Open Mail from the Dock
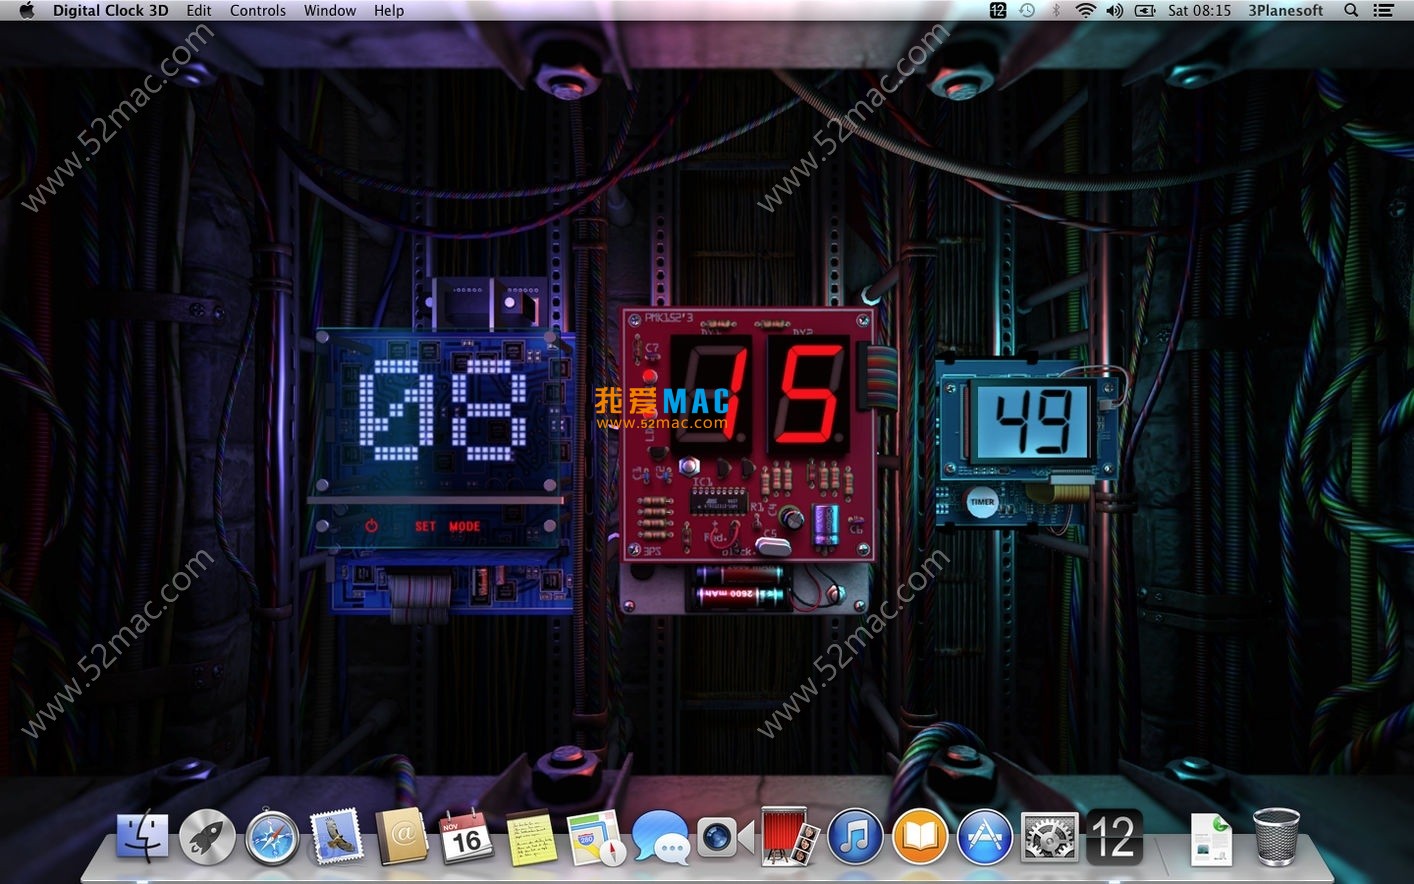The height and width of the screenshot is (884, 1414). pos(337,837)
